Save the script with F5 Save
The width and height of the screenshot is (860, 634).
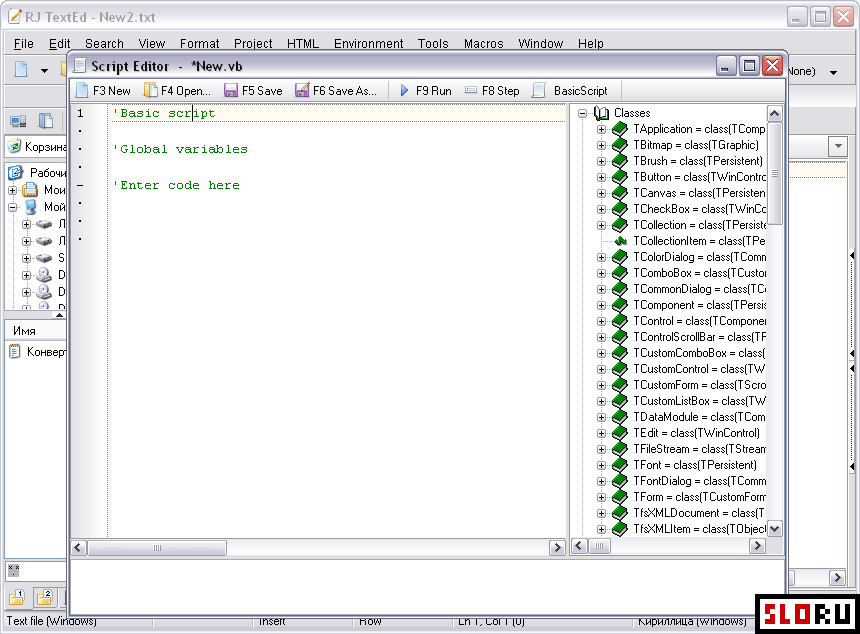(253, 90)
